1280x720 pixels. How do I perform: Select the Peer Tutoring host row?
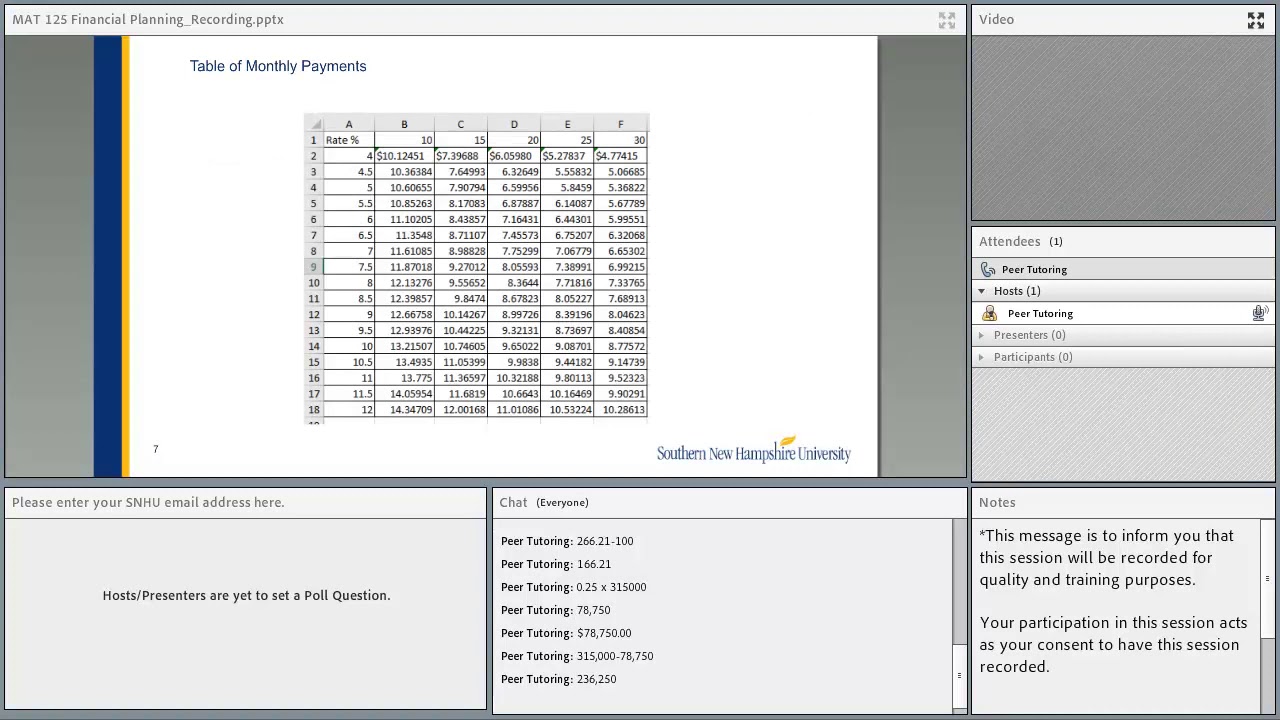point(1123,314)
